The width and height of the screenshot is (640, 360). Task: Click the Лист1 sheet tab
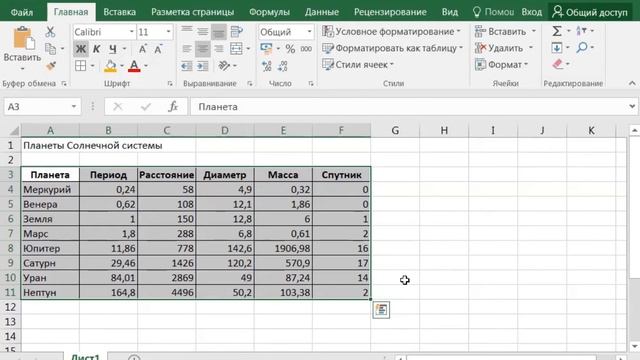click(x=85, y=357)
